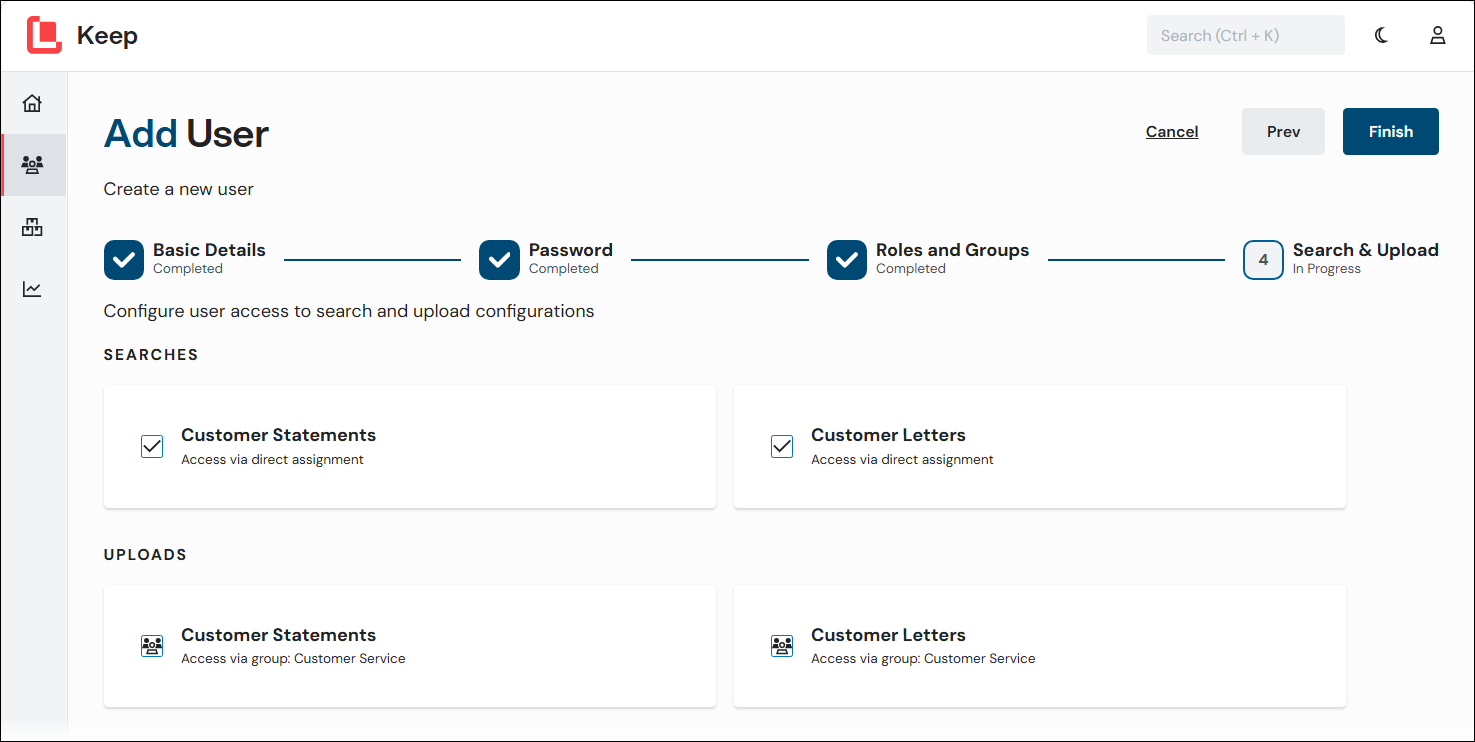Image resolution: width=1475 pixels, height=742 pixels.
Task: Click 'In Progress' status text
Action: click(x=1327, y=269)
